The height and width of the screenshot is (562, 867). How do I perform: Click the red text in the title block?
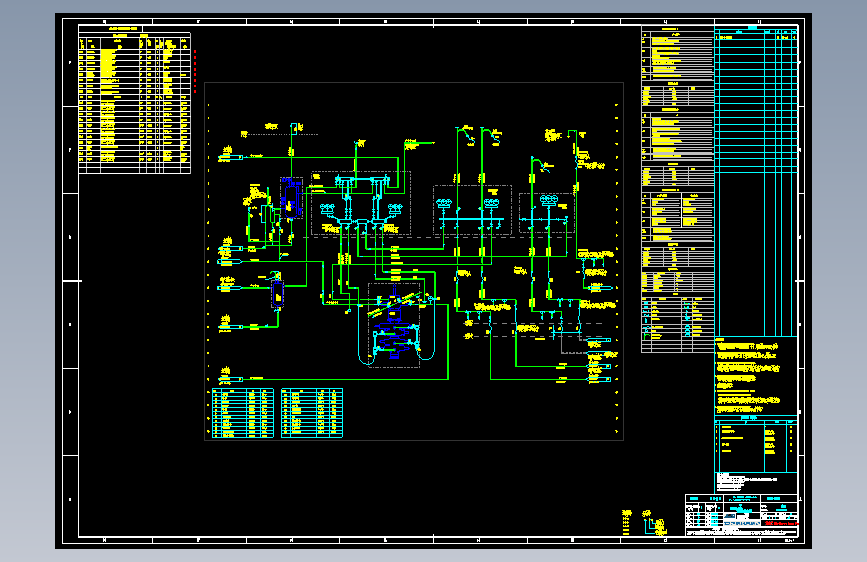[781, 523]
